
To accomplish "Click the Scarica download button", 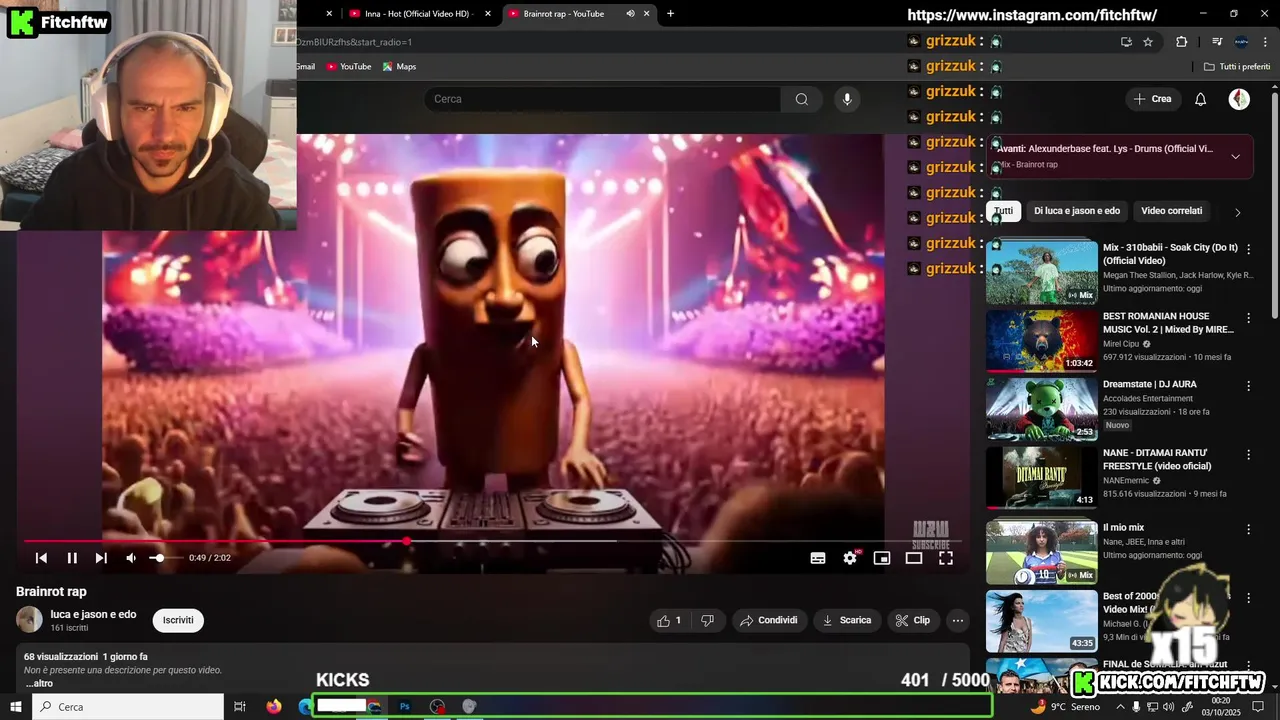I will click(846, 621).
